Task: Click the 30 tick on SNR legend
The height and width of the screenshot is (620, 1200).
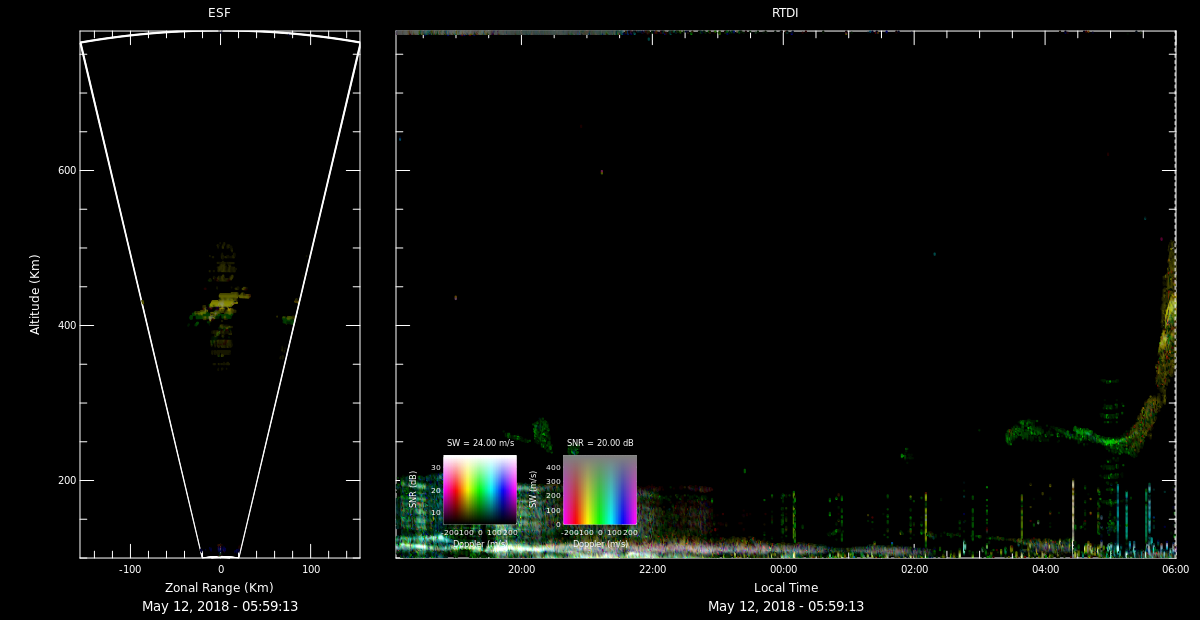Action: [x=436, y=468]
